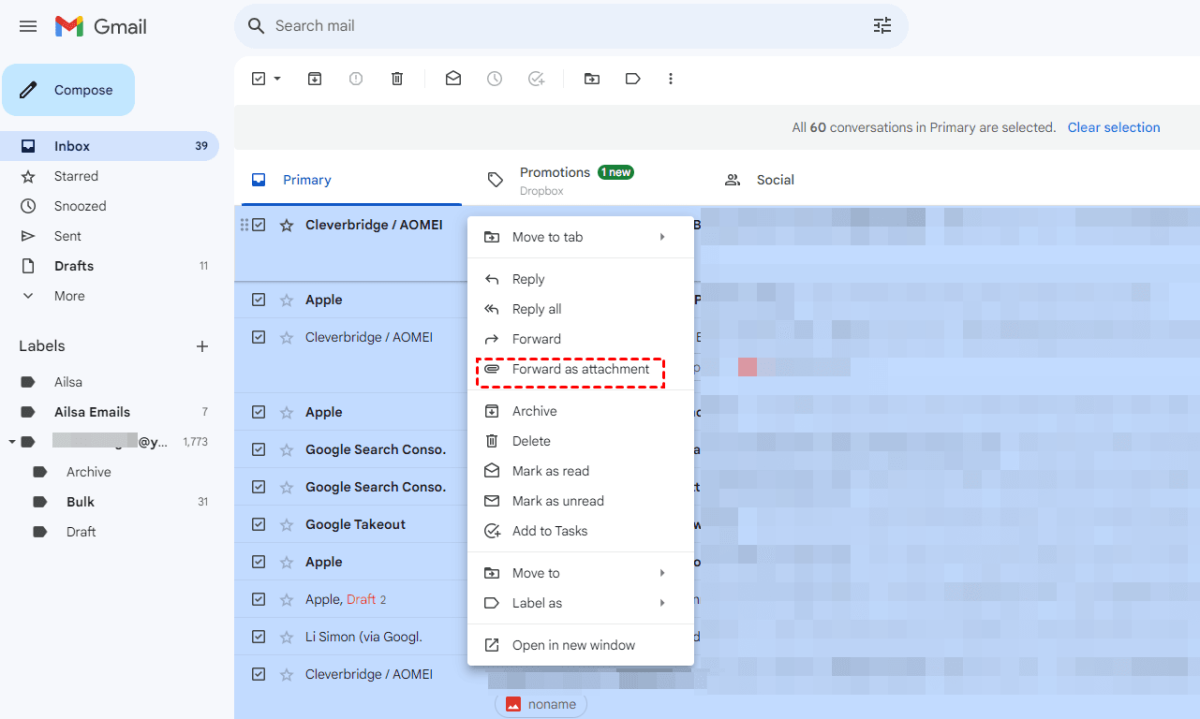Uncheck the Google Takeout email checkbox

(259, 524)
